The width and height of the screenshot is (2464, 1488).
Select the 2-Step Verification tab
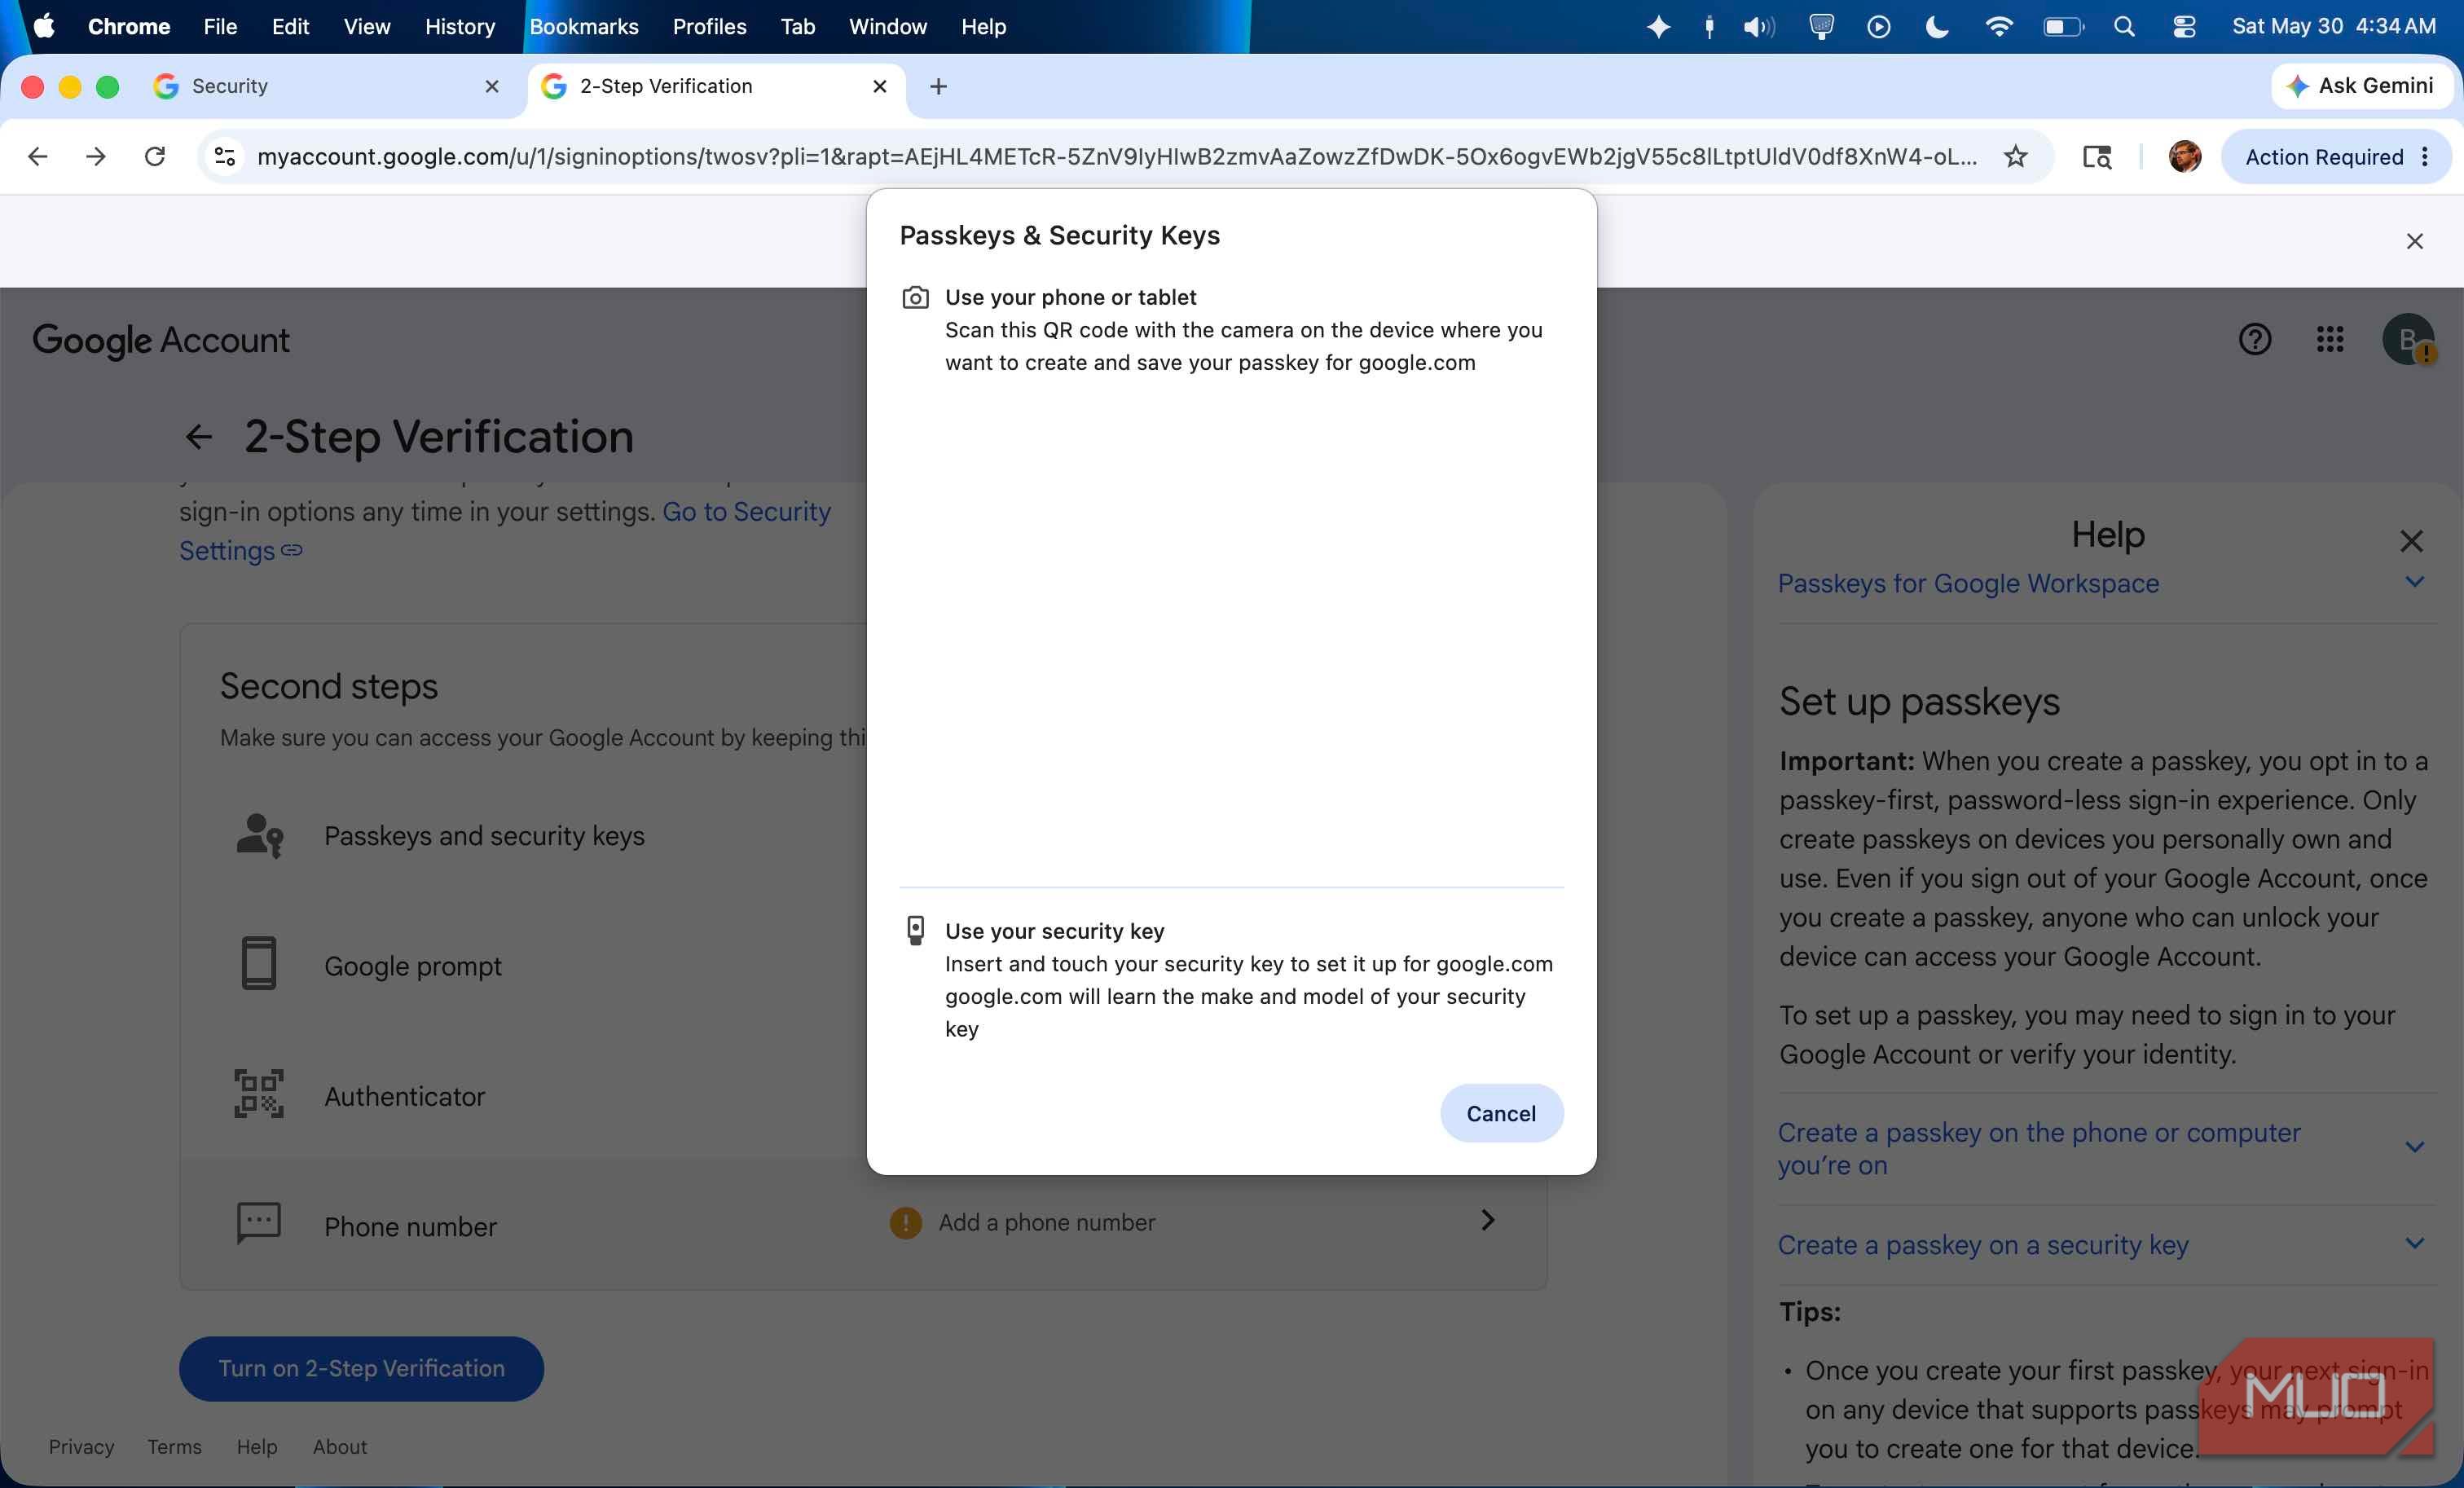(x=716, y=87)
